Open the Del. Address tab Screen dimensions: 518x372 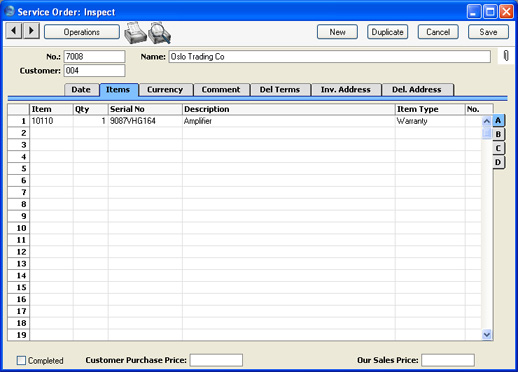click(x=417, y=90)
